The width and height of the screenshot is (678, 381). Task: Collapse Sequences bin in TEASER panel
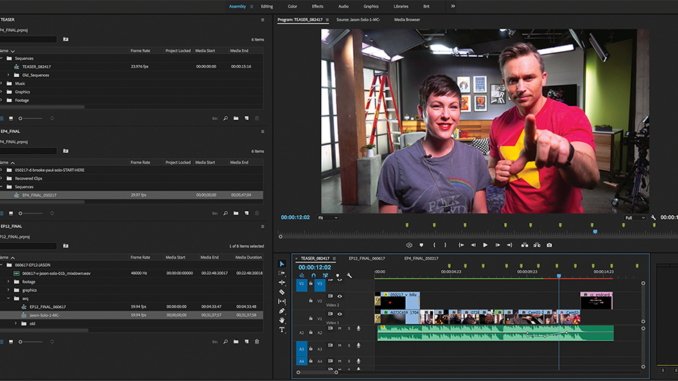(1, 58)
